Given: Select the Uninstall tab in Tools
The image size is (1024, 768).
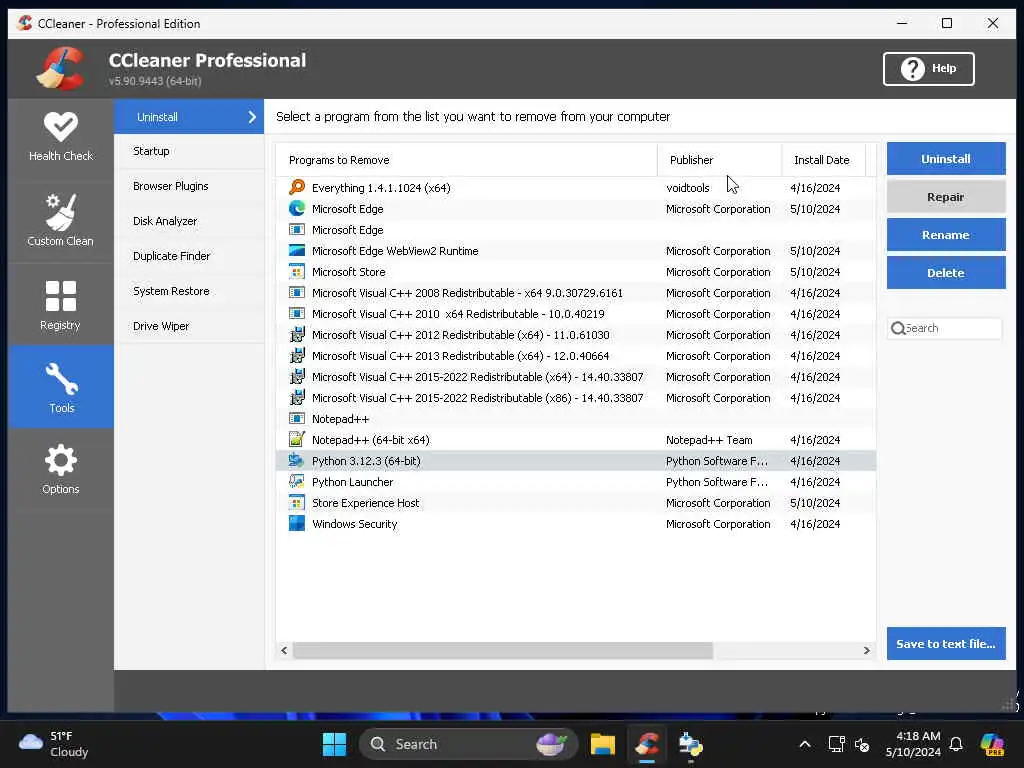Looking at the screenshot, I should click(x=189, y=117).
